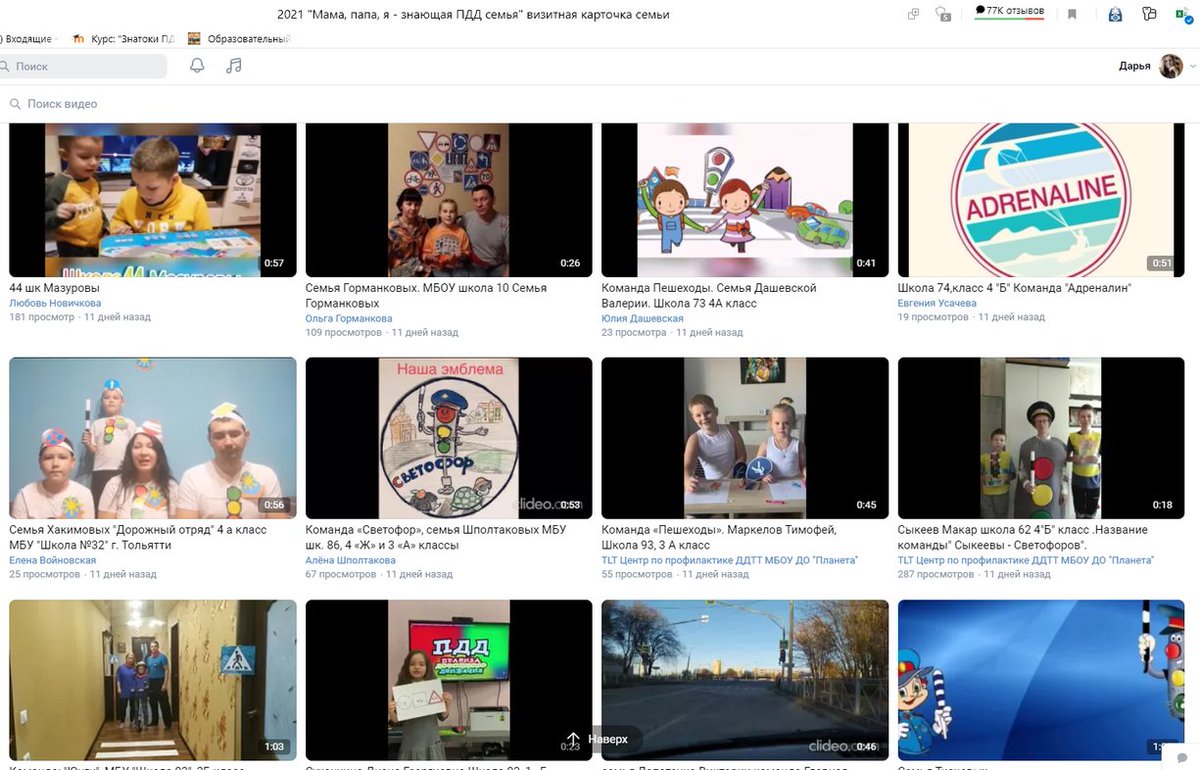The width and height of the screenshot is (1200, 770).
Task: Click "181 просмотр" view count text
Action: (x=41, y=317)
